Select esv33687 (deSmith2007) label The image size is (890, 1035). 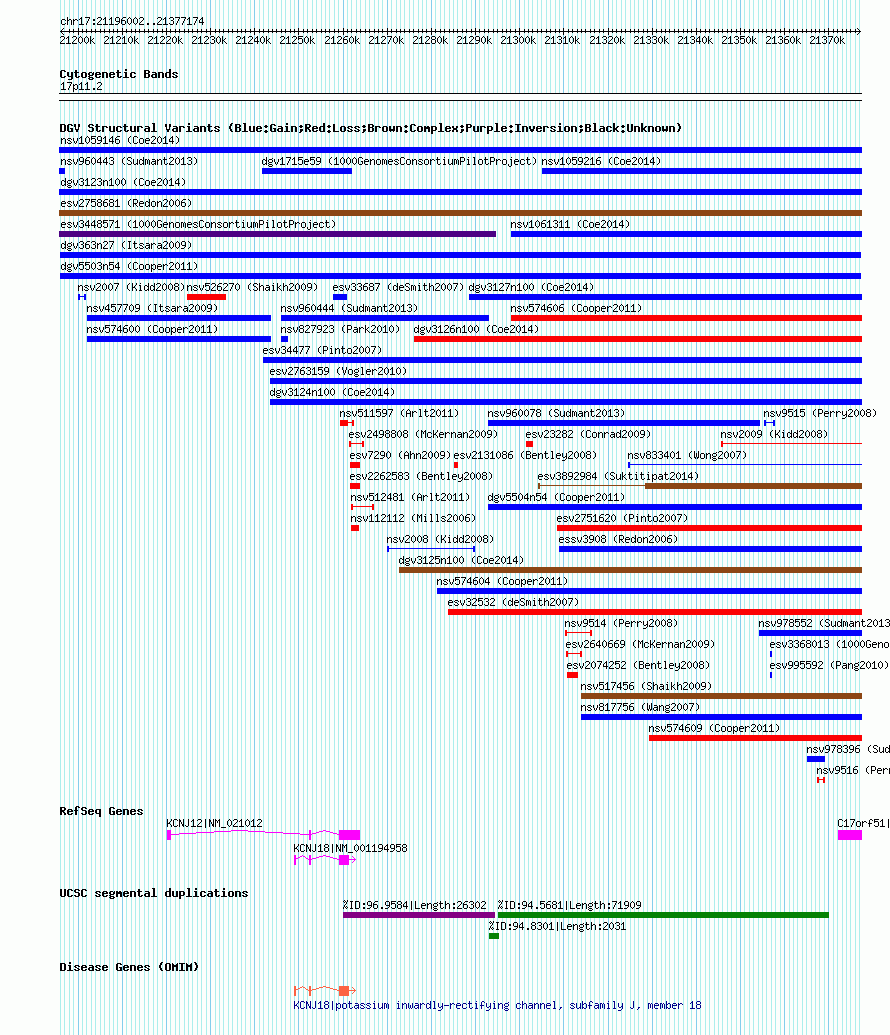(x=398, y=288)
